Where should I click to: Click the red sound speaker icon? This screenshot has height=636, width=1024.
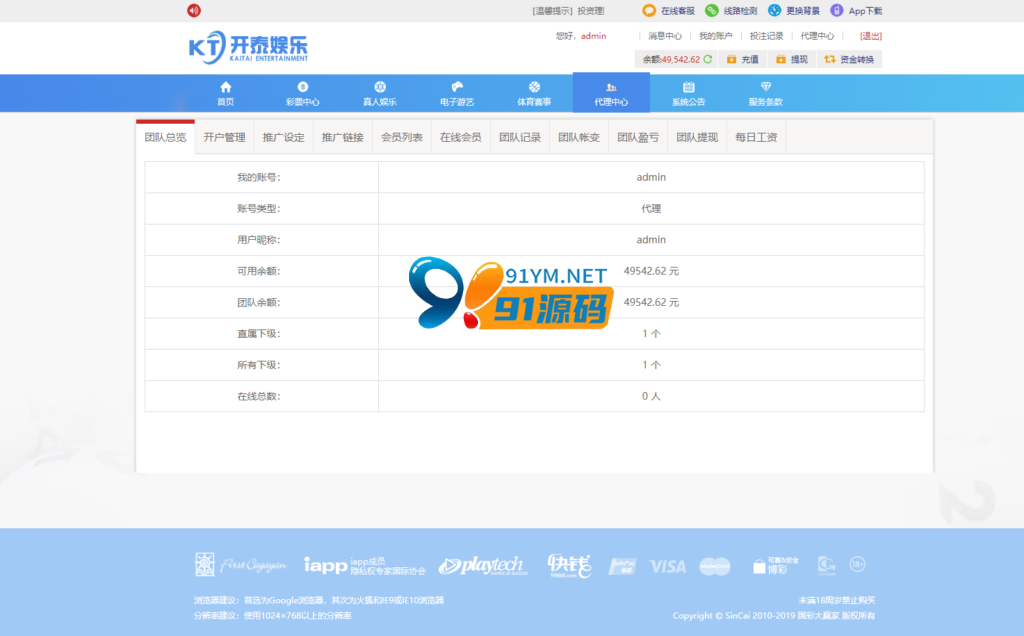[x=194, y=11]
